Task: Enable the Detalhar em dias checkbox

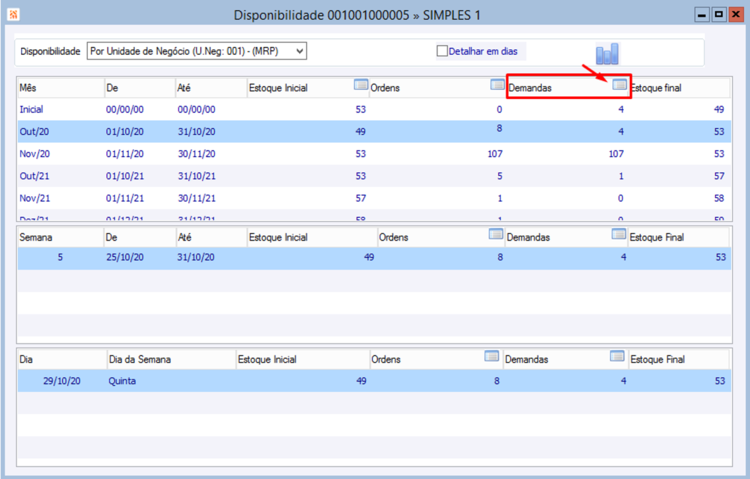Action: click(x=442, y=51)
